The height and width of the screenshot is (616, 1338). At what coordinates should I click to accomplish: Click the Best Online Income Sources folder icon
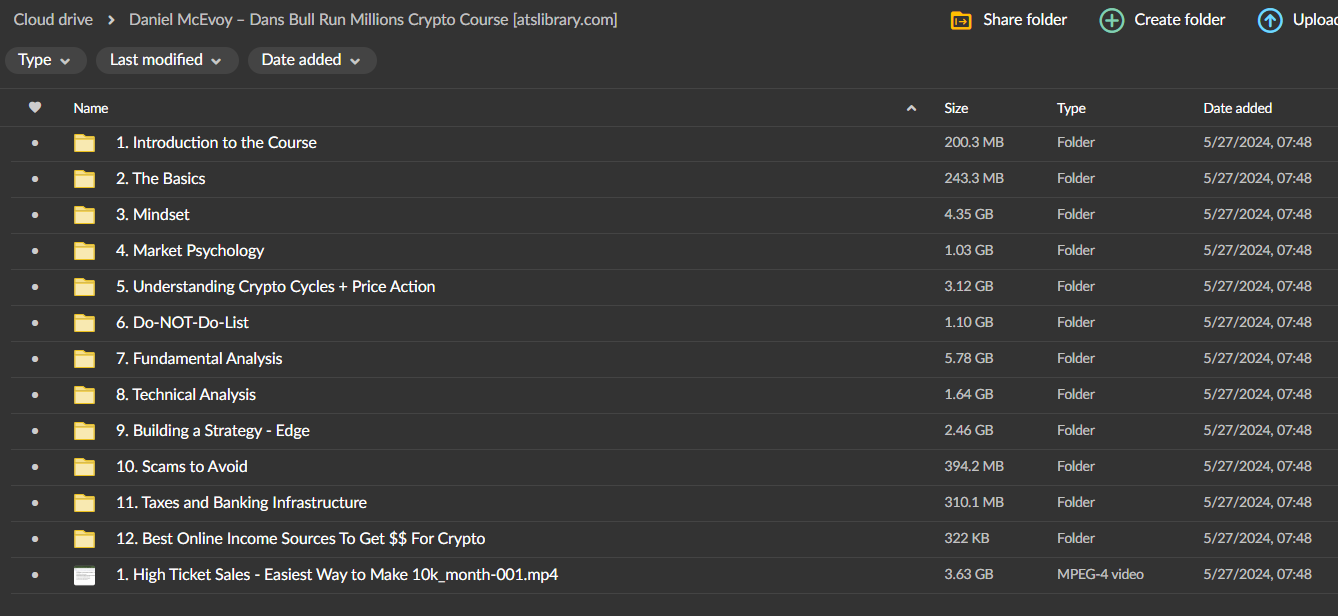[x=84, y=539]
